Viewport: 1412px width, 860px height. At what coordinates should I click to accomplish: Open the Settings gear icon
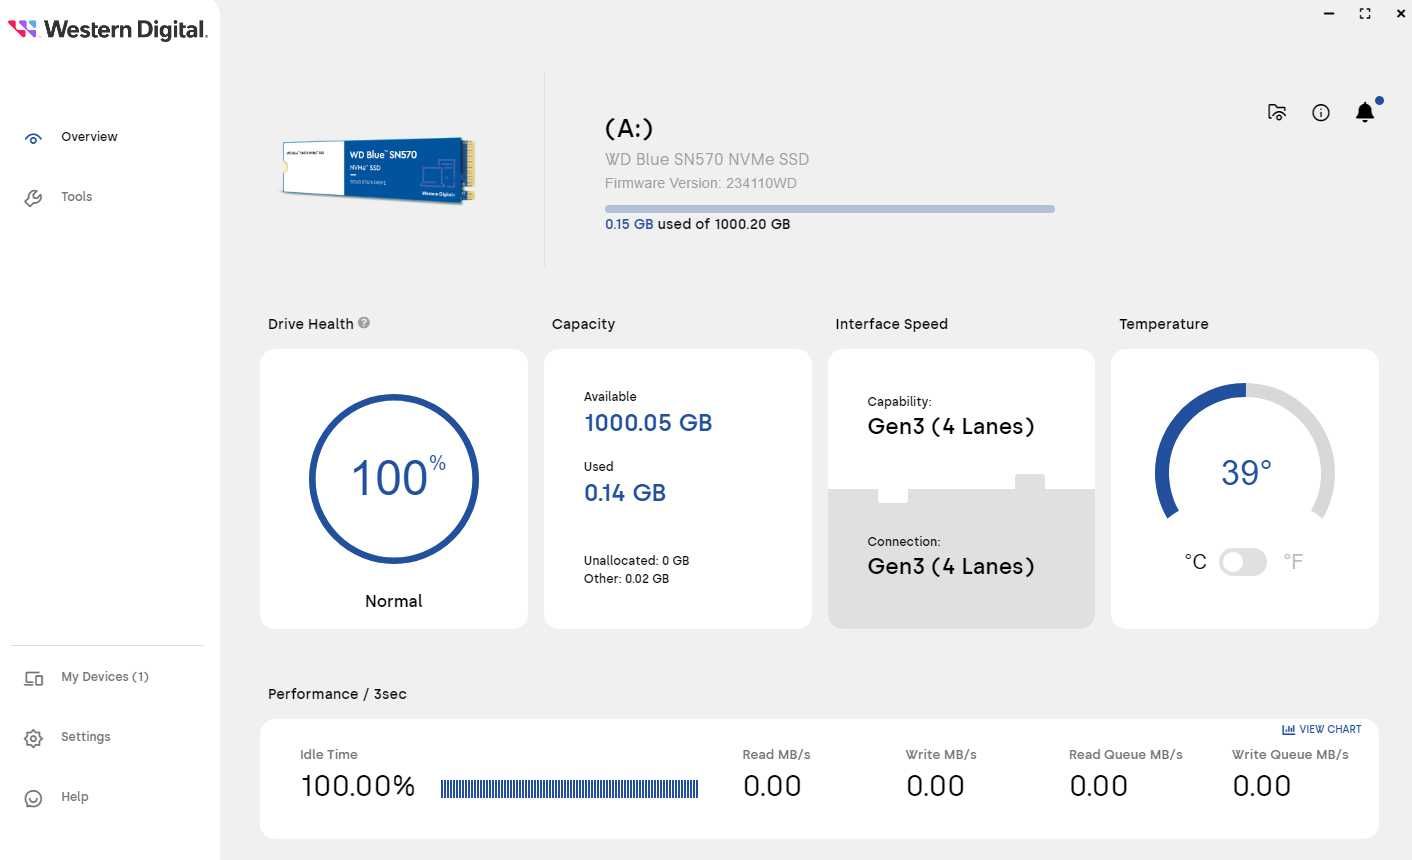(33, 738)
